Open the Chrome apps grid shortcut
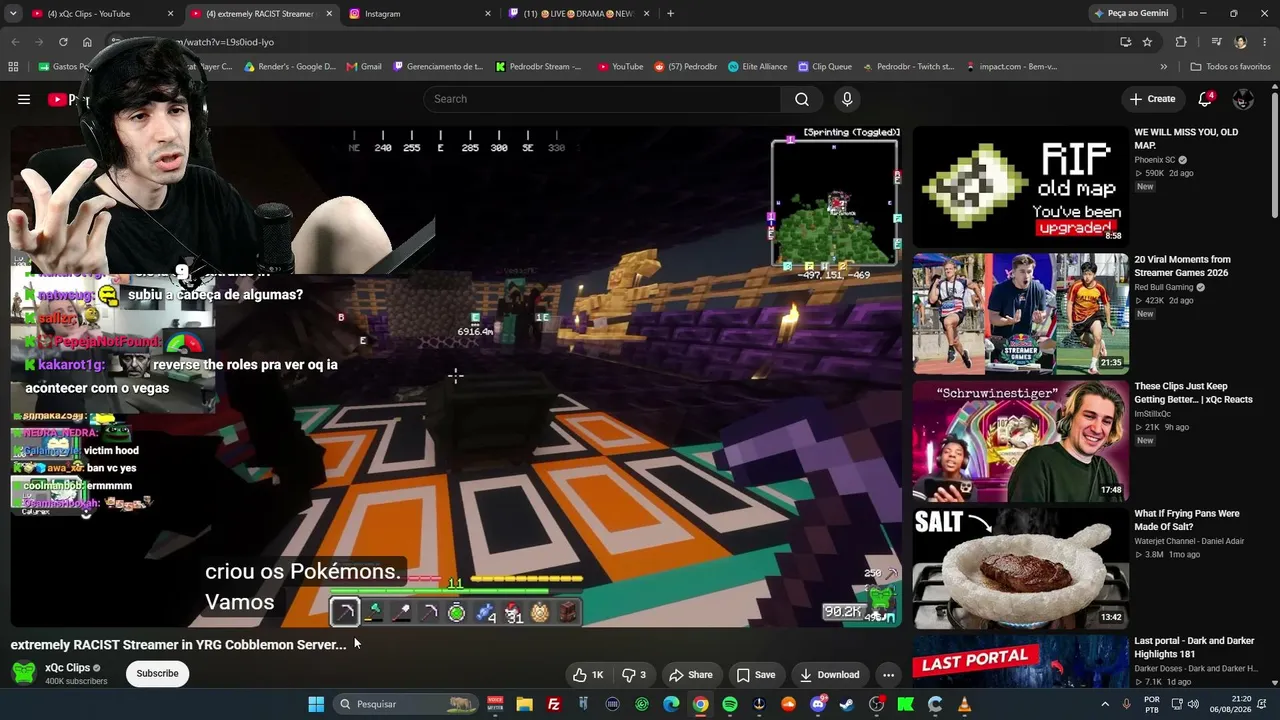The height and width of the screenshot is (720, 1280). (13, 67)
